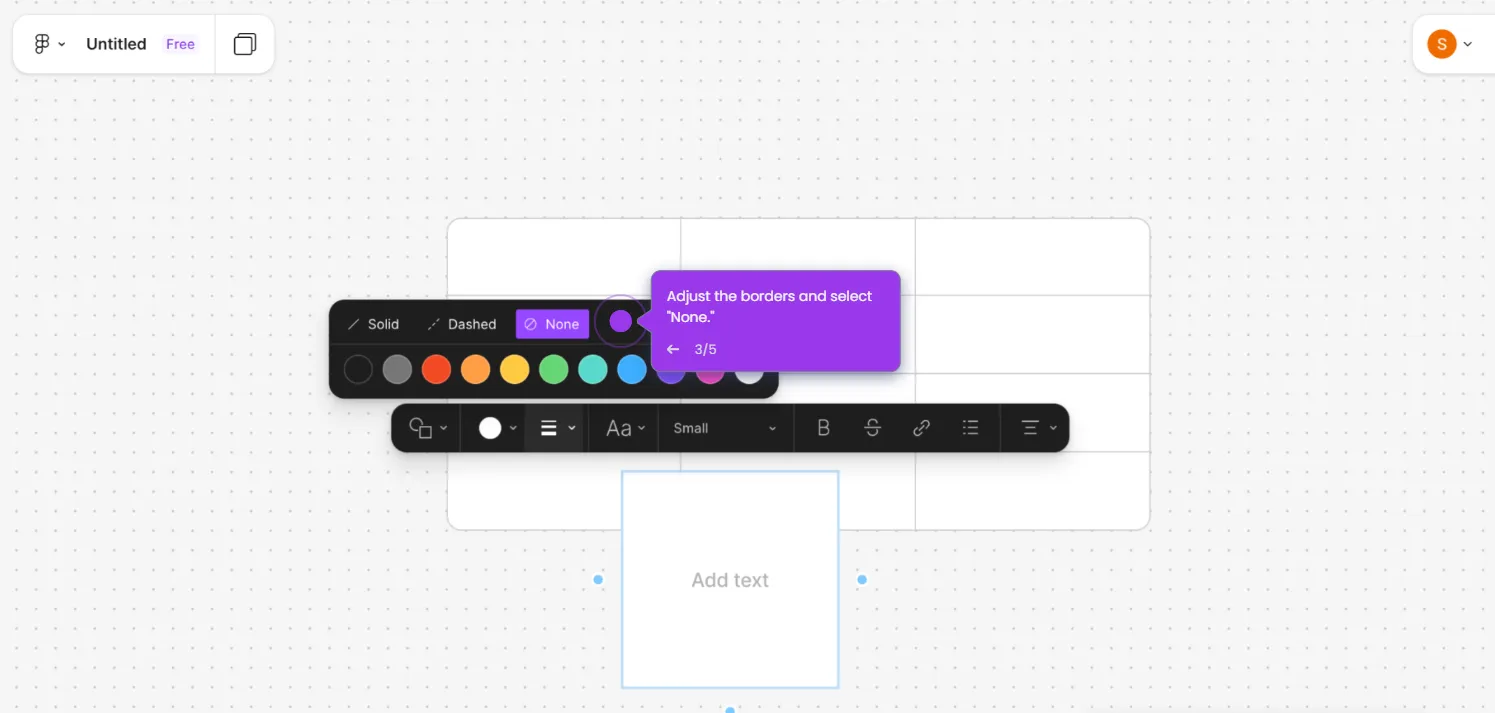Click the purple tutorial hotspot dot
Image resolution: width=1495 pixels, height=713 pixels.
click(x=621, y=321)
